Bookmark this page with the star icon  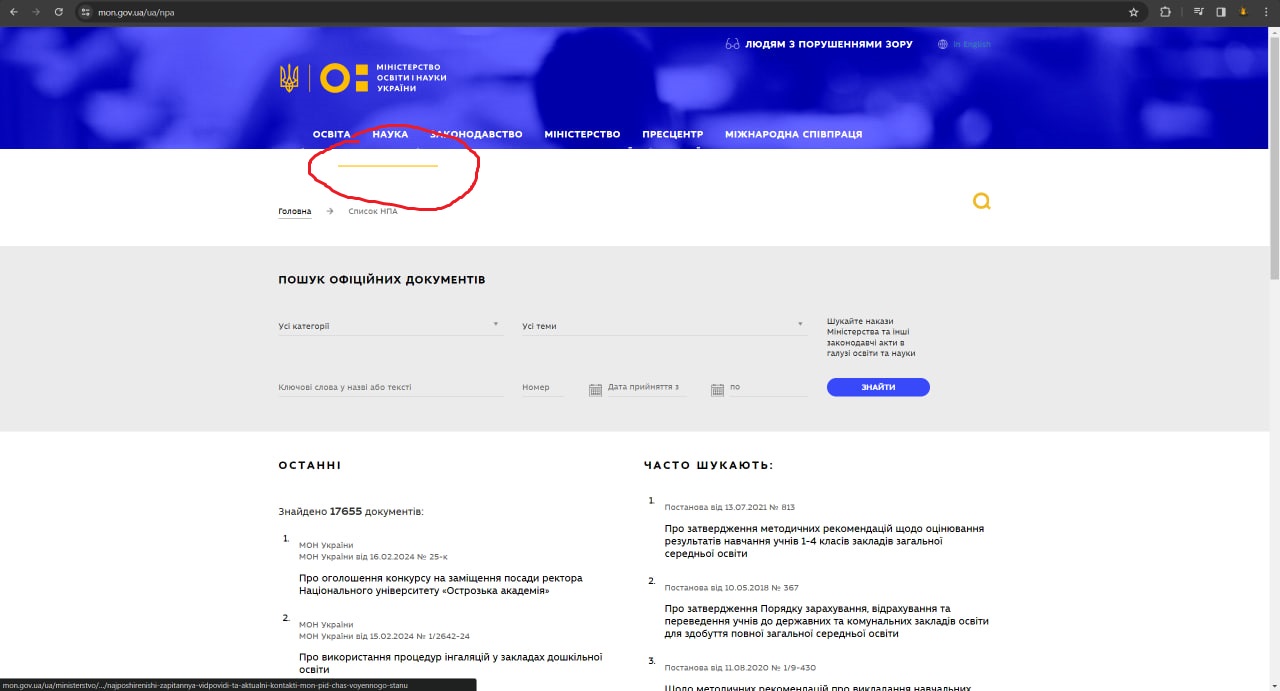coord(1133,12)
